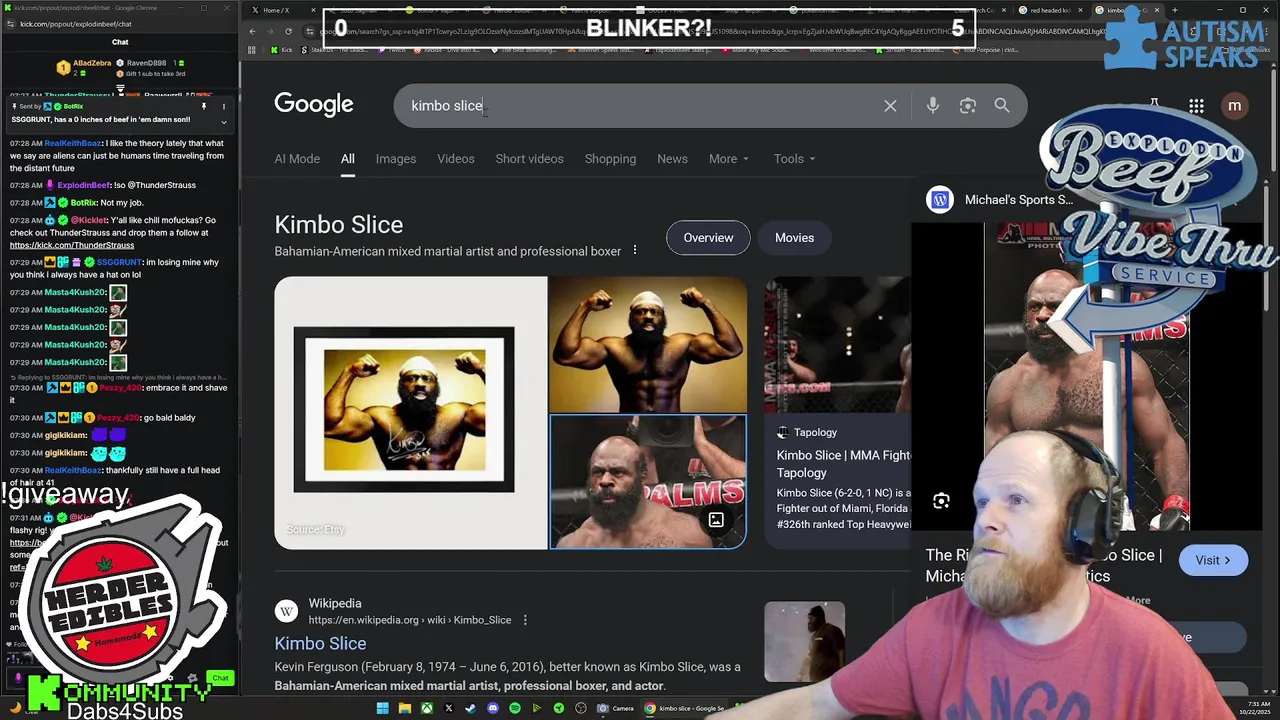Open File Explorer from the taskbar
This screenshot has height=720, width=1280.
(x=405, y=708)
